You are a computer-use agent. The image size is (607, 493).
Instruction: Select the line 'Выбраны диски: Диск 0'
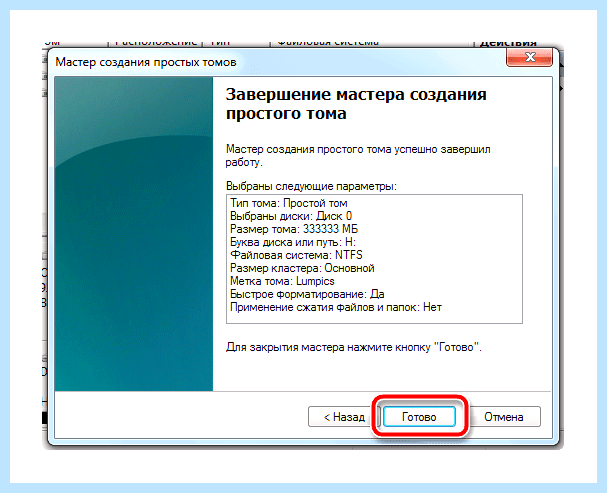[x=291, y=216]
